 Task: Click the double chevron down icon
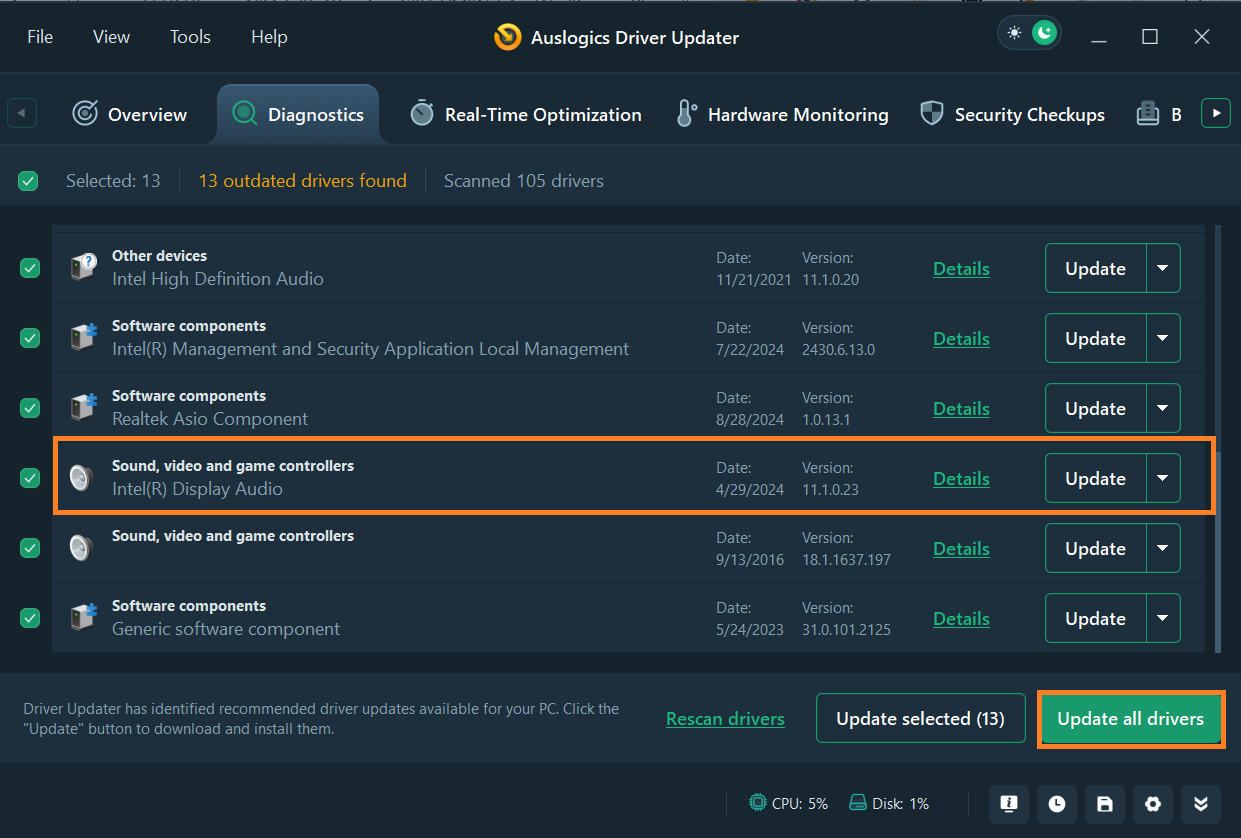(1201, 803)
